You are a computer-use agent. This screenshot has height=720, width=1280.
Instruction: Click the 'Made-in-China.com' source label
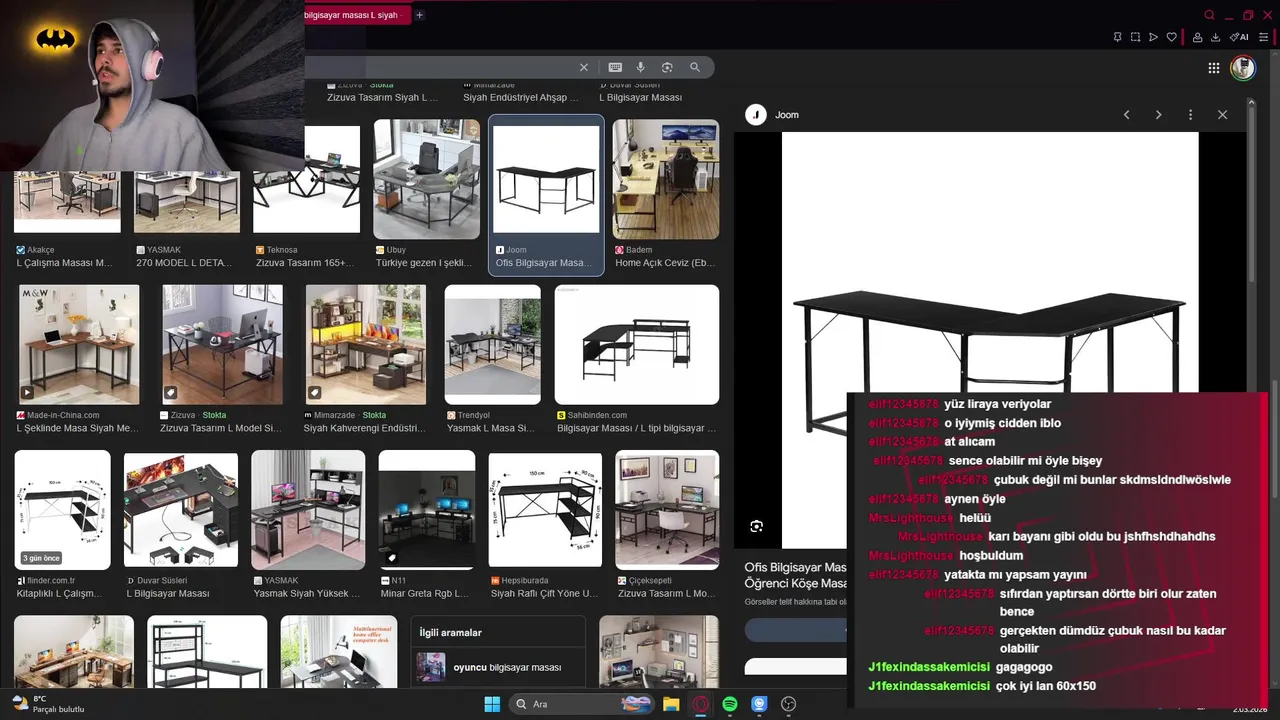[x=63, y=415]
